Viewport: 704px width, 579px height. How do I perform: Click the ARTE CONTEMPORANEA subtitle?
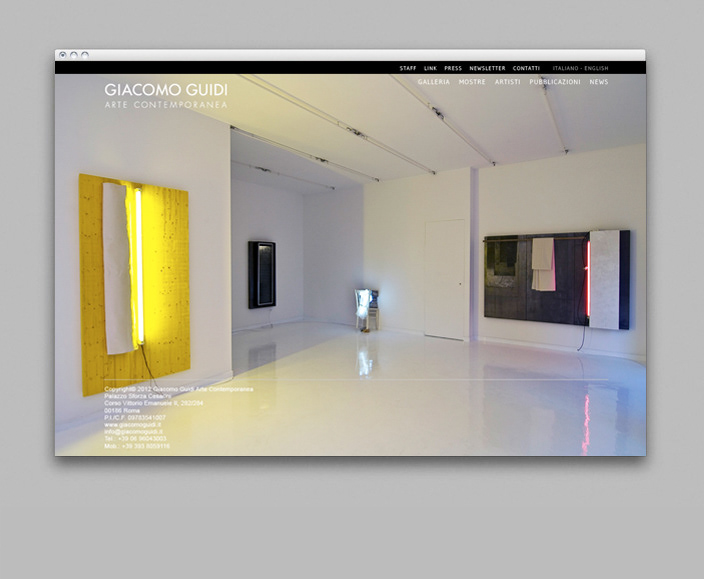pyautogui.click(x=166, y=105)
